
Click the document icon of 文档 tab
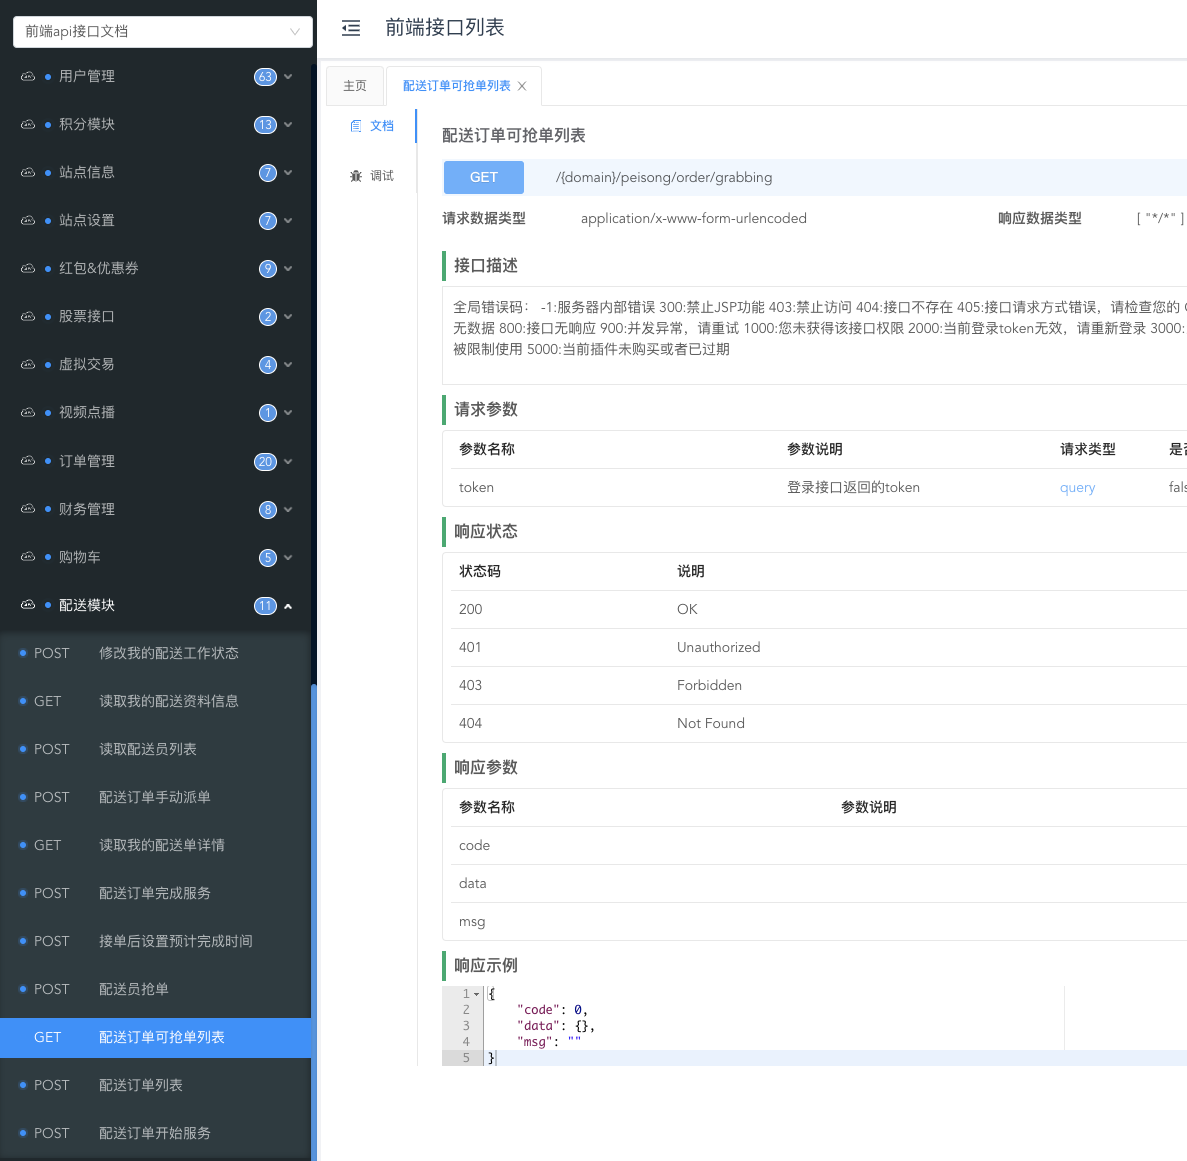356,126
